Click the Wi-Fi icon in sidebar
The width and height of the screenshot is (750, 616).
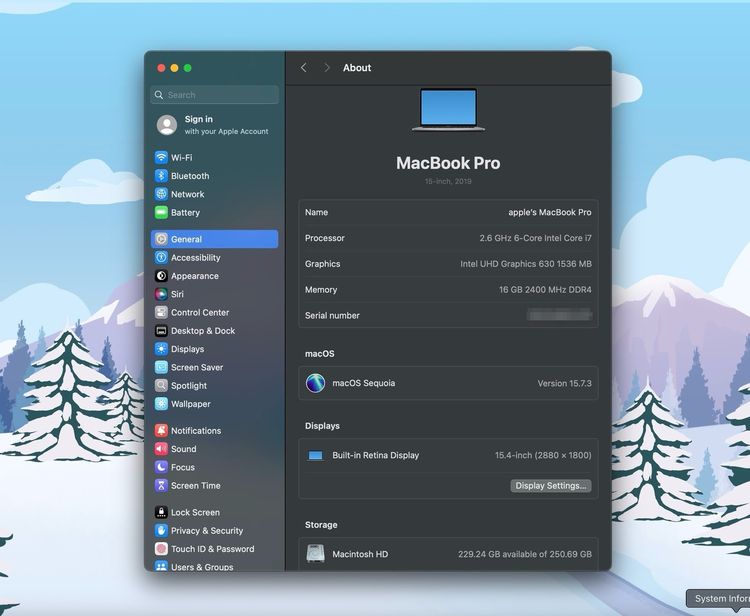(x=161, y=157)
